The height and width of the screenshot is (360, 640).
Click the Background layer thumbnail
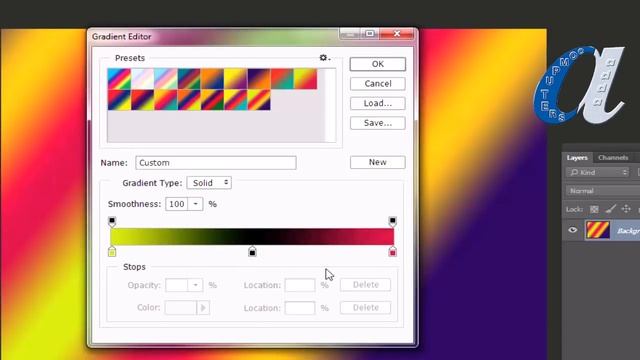(598, 230)
